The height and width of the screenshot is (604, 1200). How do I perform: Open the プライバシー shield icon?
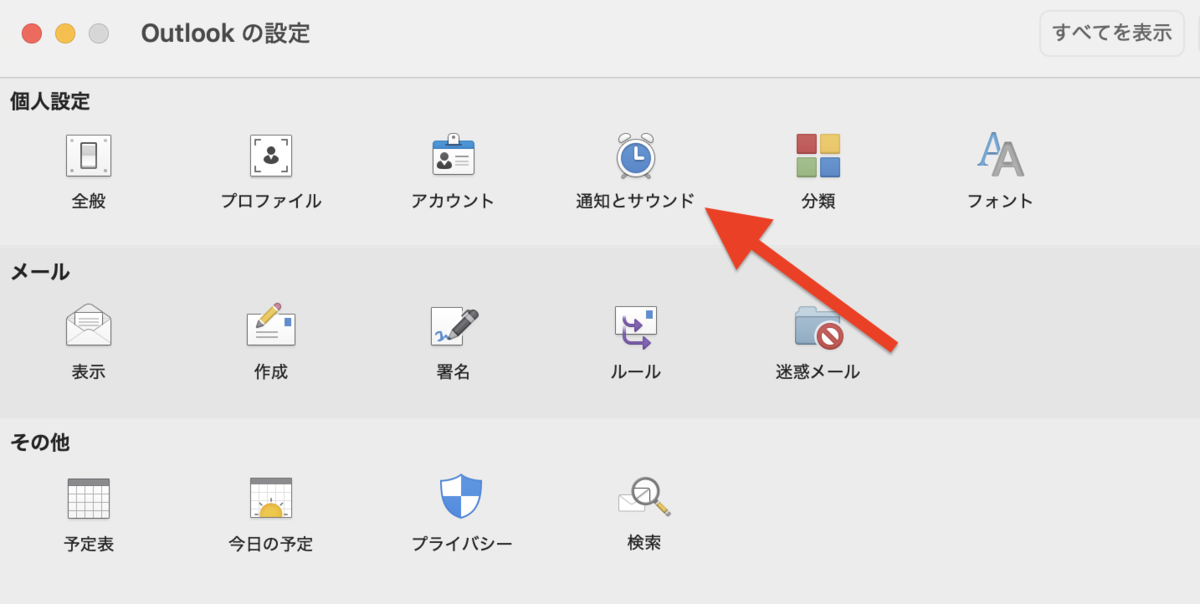click(461, 496)
